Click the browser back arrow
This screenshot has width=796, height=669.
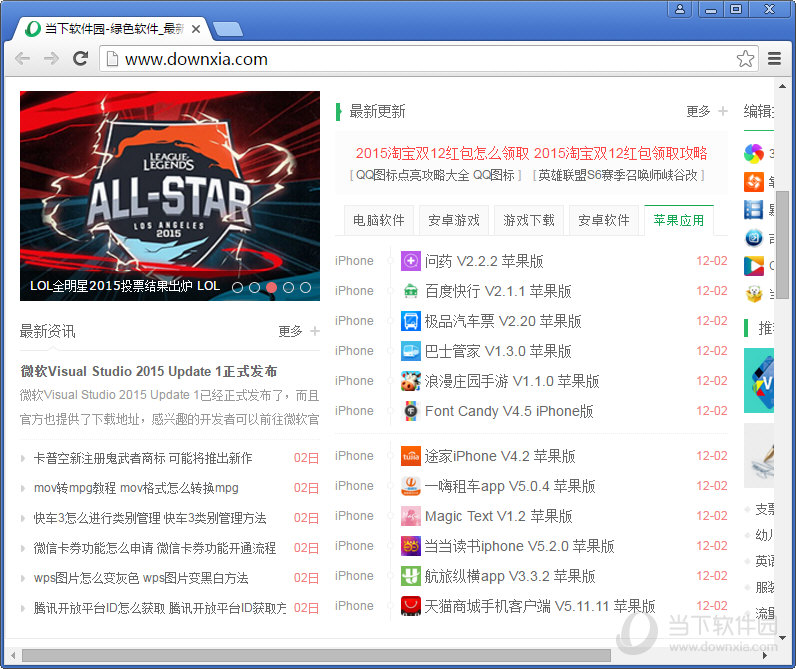pyautogui.click(x=22, y=59)
